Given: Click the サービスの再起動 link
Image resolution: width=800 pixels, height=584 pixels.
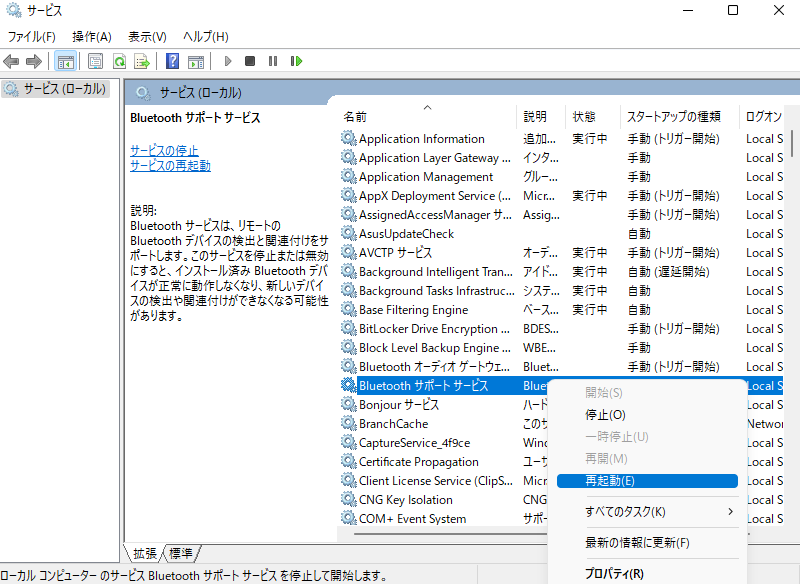Looking at the screenshot, I should (166, 165).
